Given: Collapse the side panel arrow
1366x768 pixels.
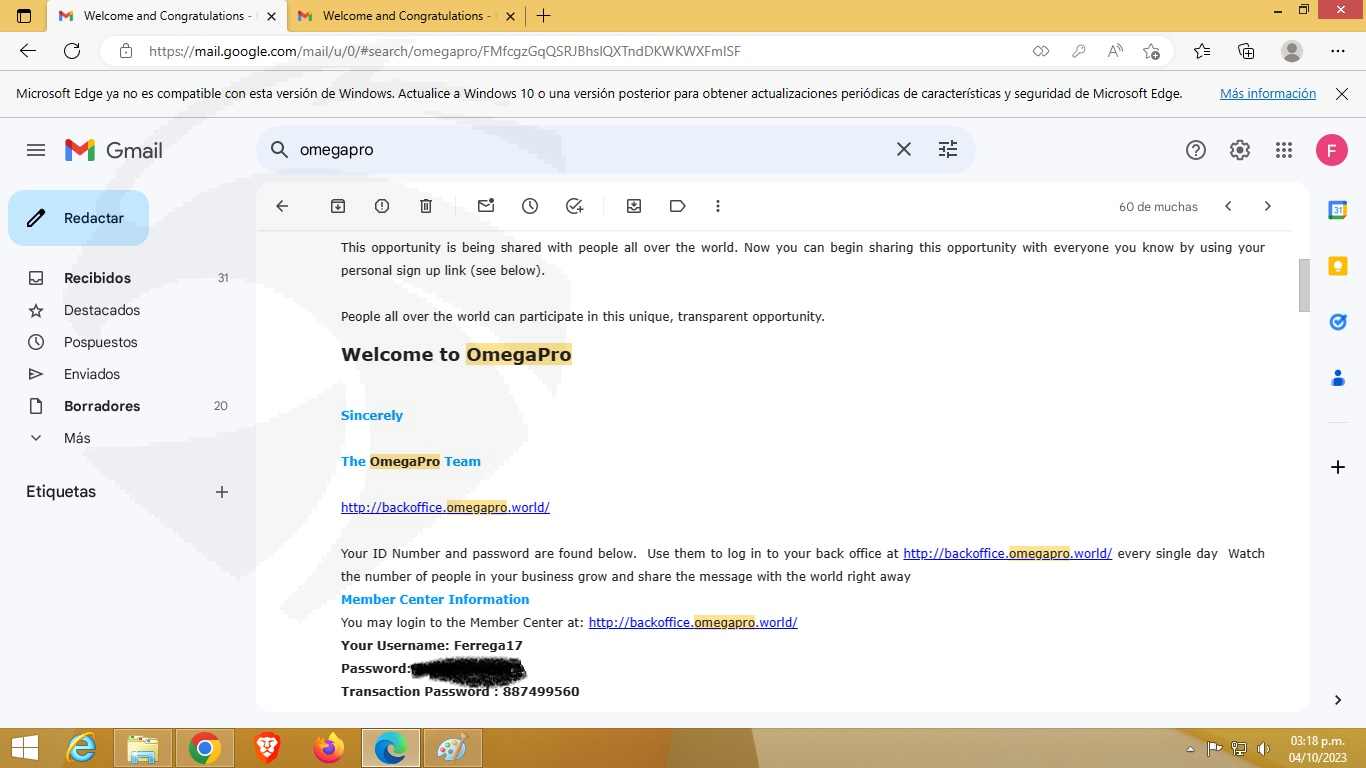Looking at the screenshot, I should 1338,700.
